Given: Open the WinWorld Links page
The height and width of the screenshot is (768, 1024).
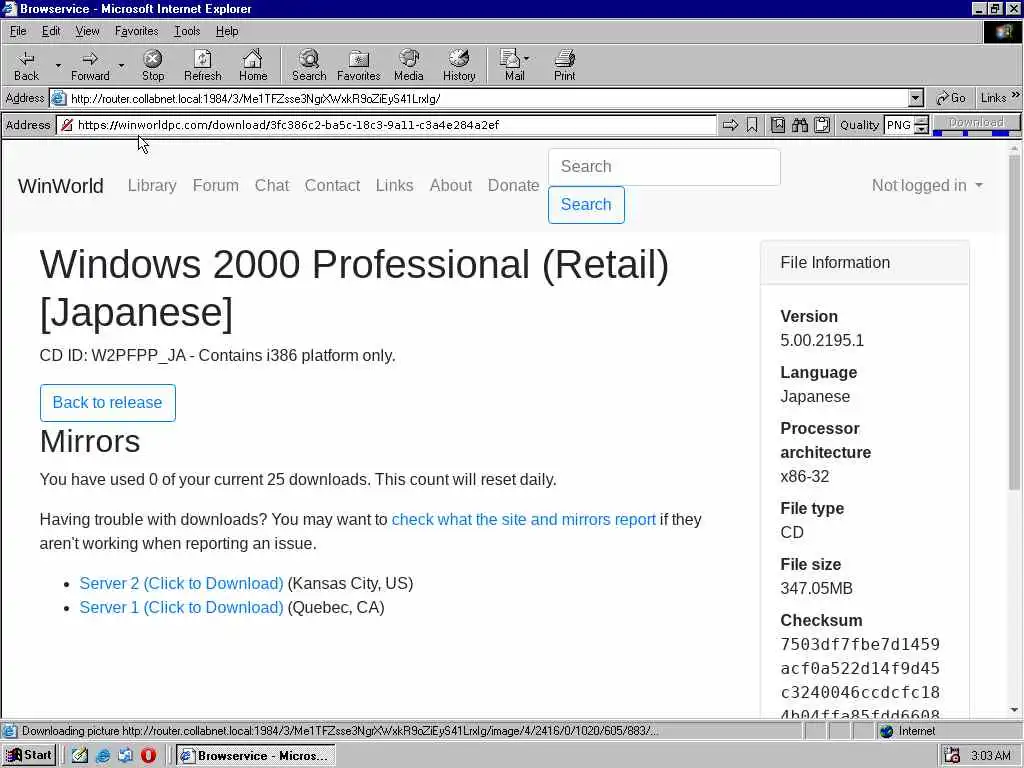Looking at the screenshot, I should pos(394,185).
